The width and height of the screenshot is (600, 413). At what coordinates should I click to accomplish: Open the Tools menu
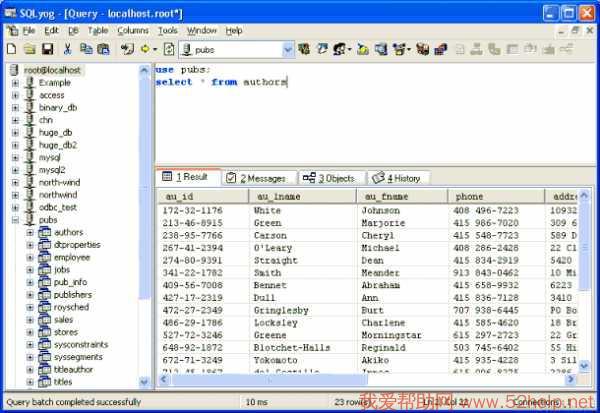[167, 31]
